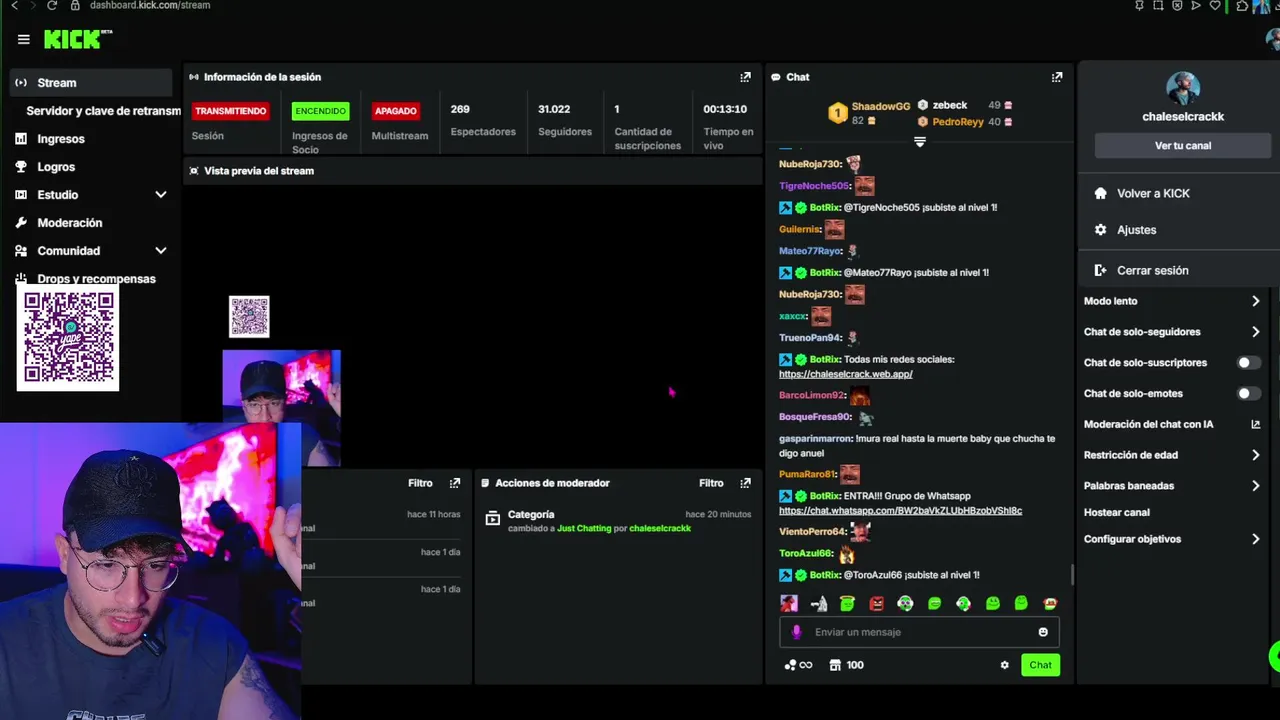Click the Just Chatting category link
Viewport: 1280px width, 720px height.
(584, 529)
